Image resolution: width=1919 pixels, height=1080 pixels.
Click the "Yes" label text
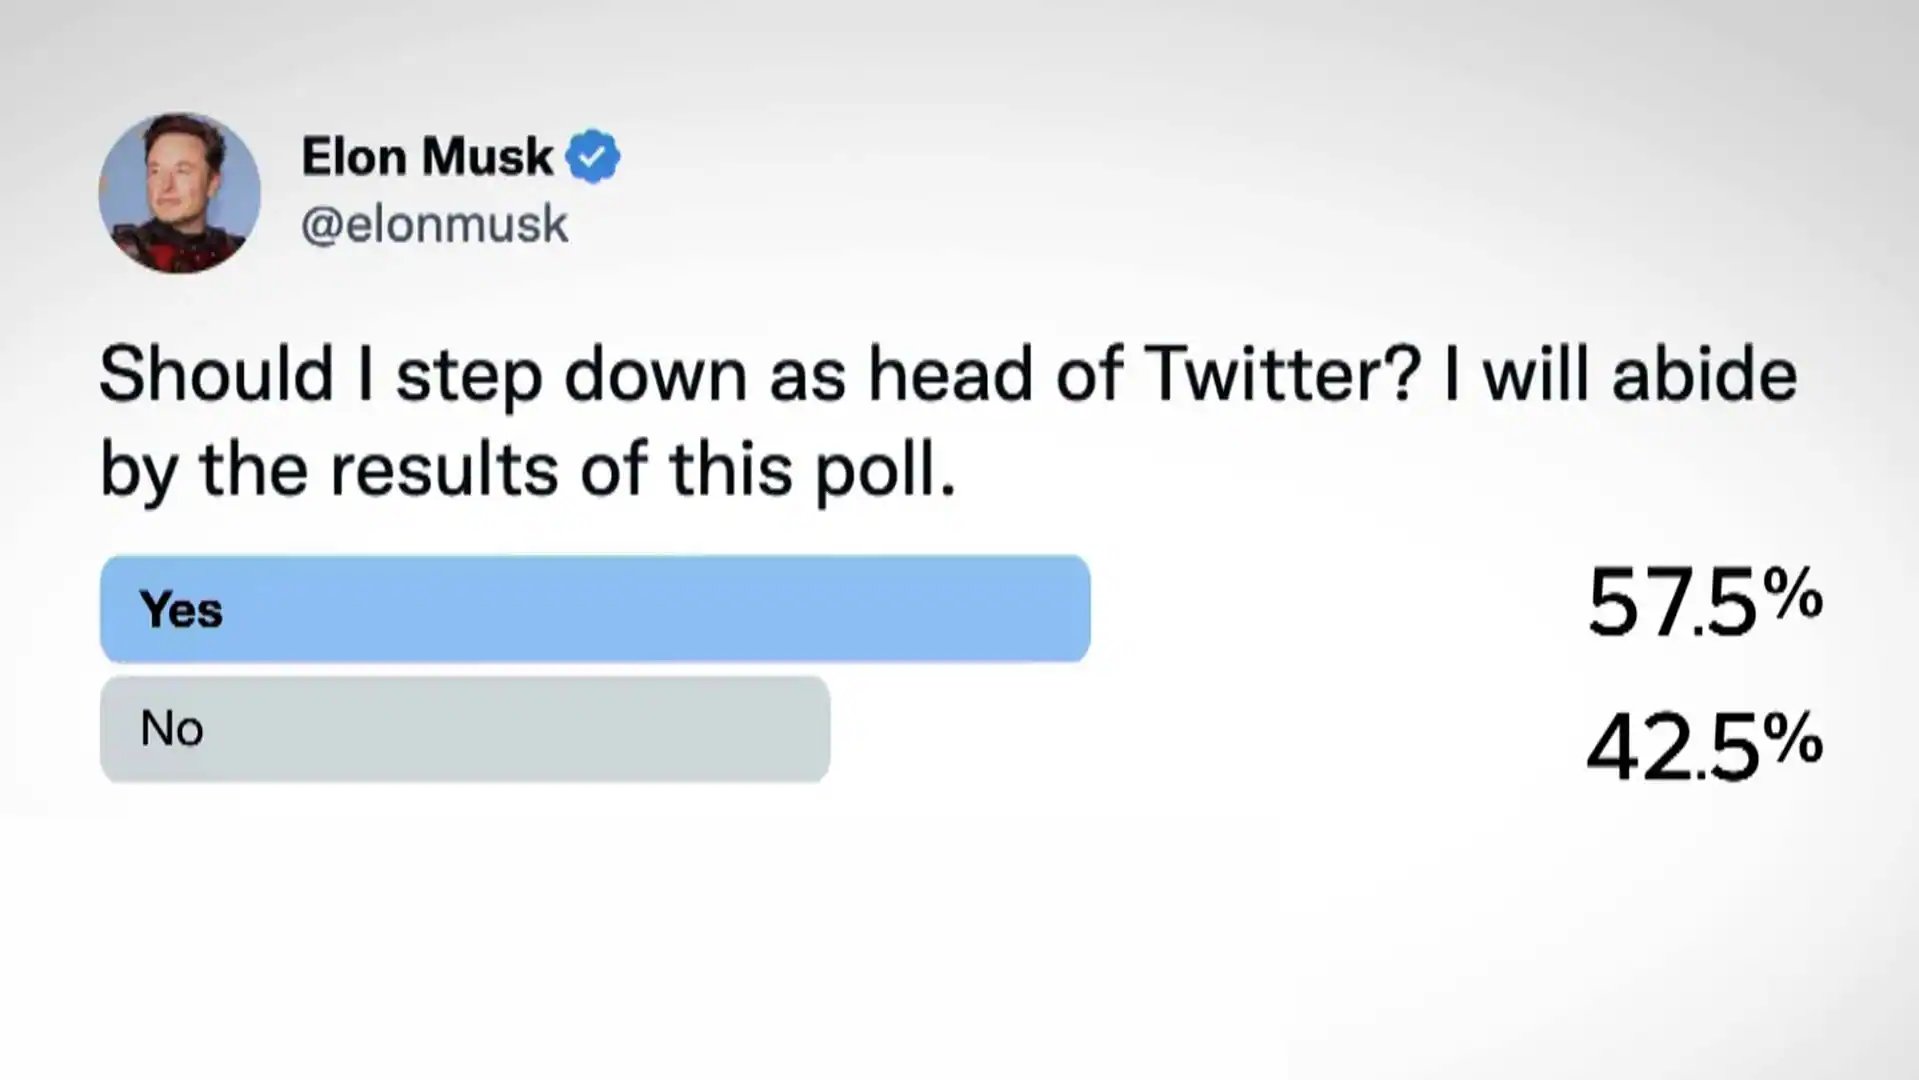181,609
